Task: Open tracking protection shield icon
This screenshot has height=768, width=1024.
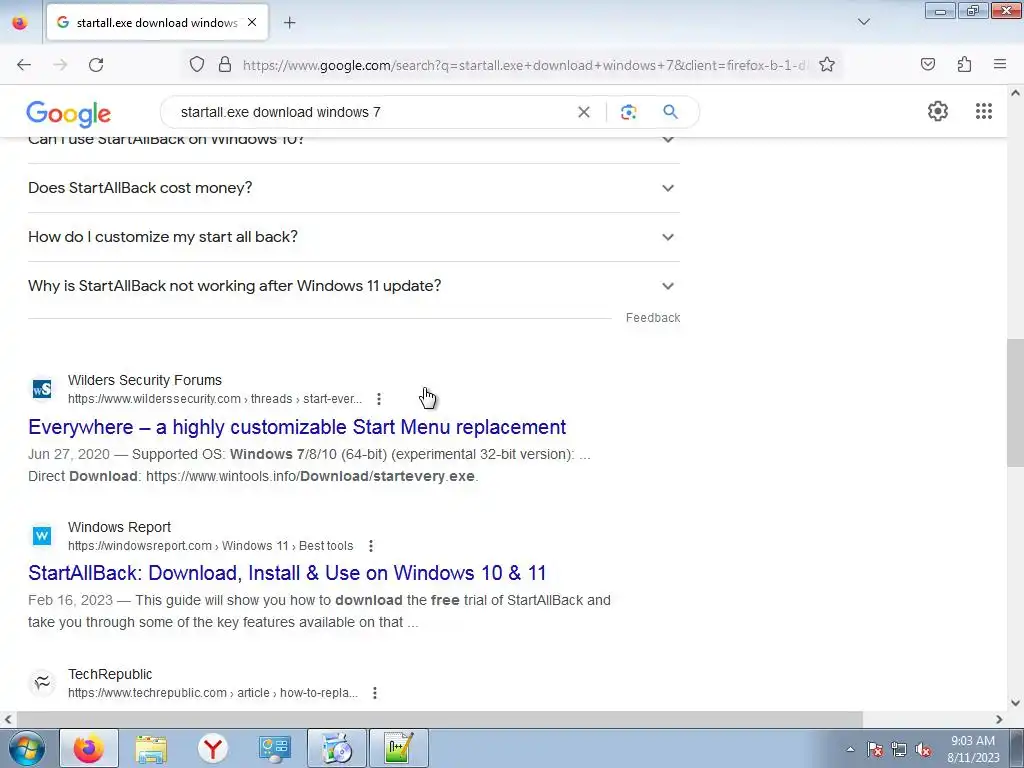Action: point(197,65)
